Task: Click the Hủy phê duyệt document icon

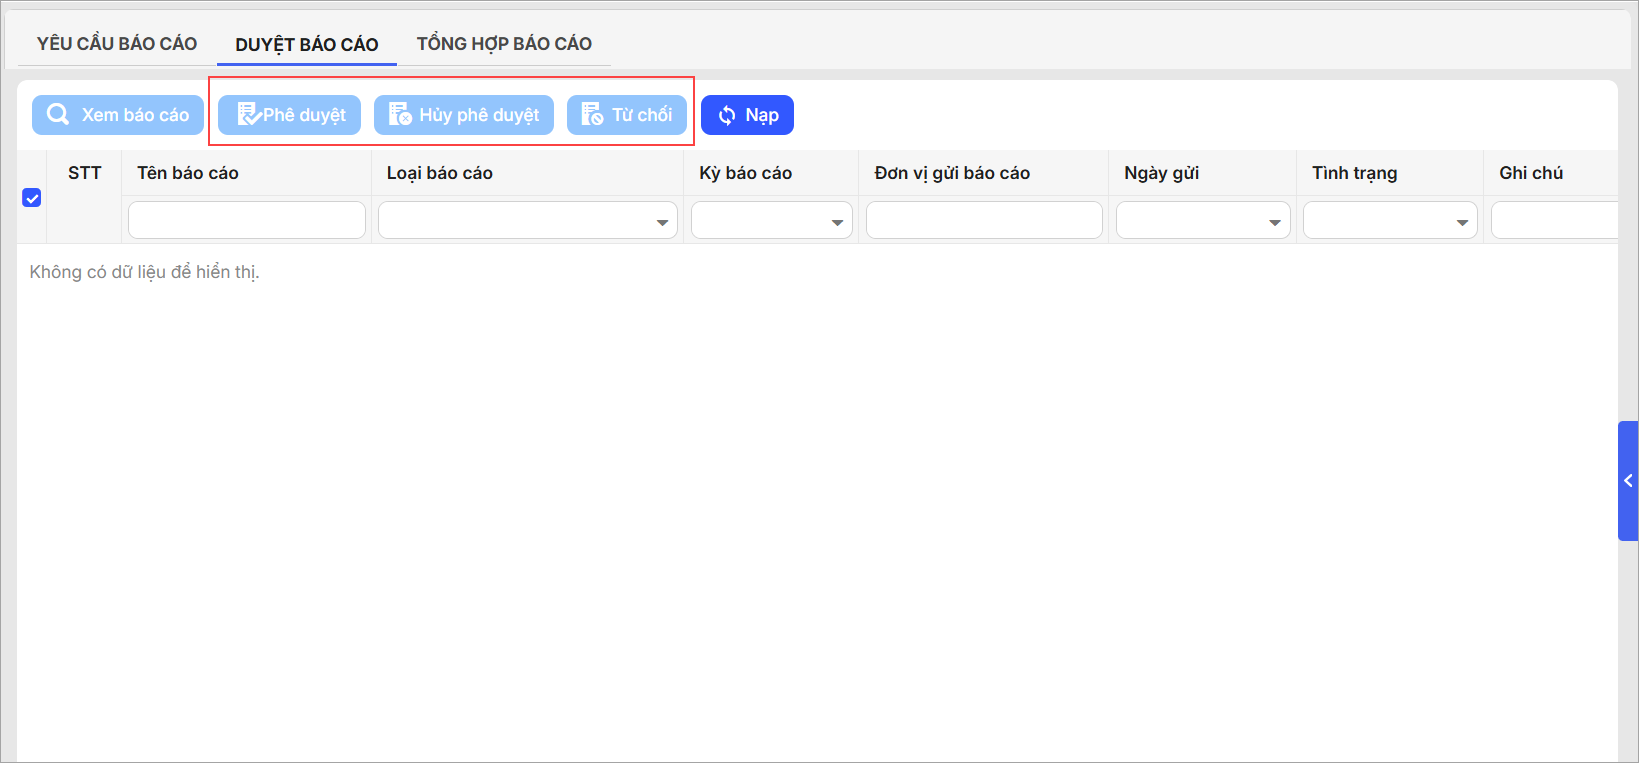Action: pos(400,115)
